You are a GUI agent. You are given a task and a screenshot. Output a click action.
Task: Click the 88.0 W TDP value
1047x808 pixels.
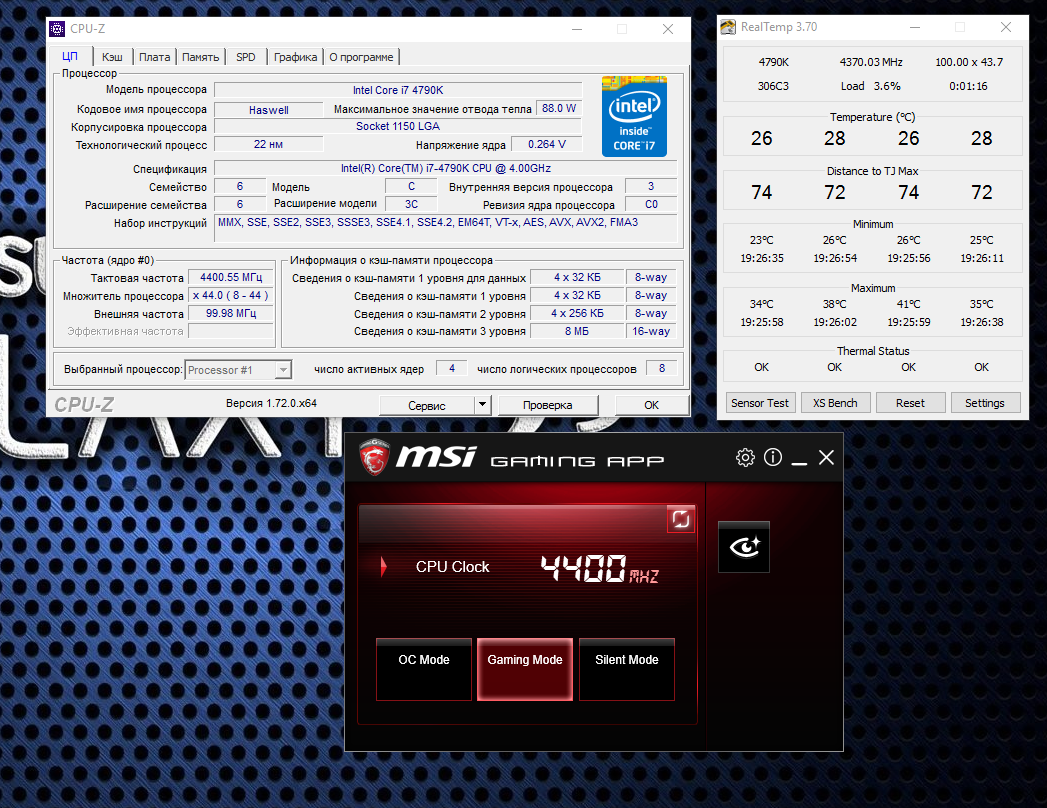[x=559, y=108]
